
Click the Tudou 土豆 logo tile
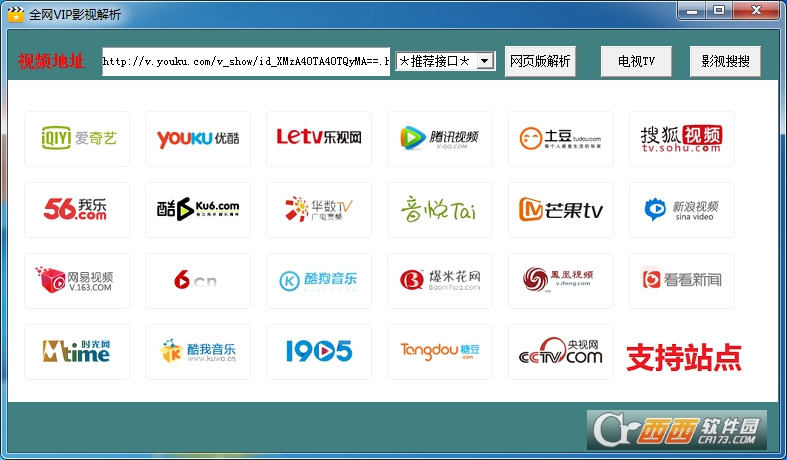(561, 139)
